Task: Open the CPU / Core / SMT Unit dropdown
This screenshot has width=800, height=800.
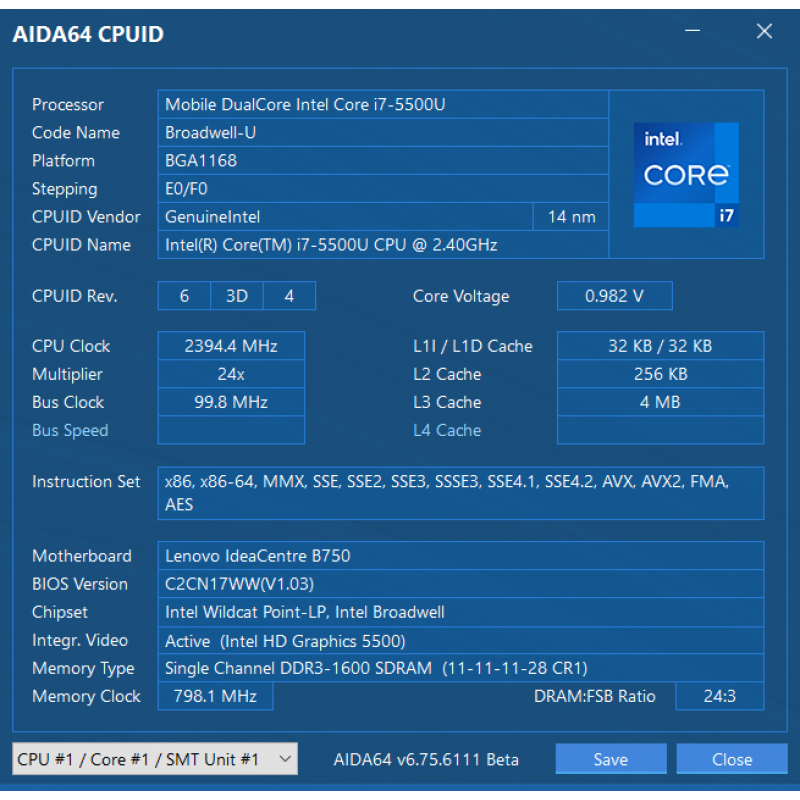Action: point(155,759)
